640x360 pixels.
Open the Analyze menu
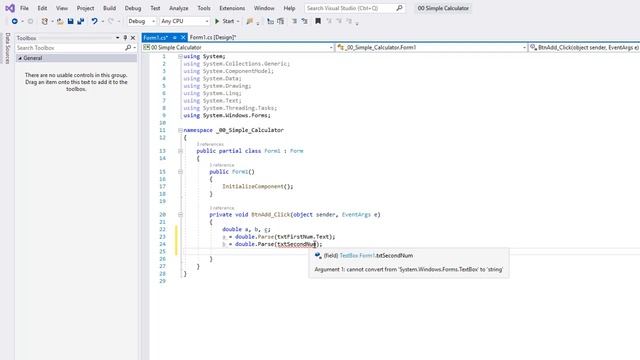(179, 8)
